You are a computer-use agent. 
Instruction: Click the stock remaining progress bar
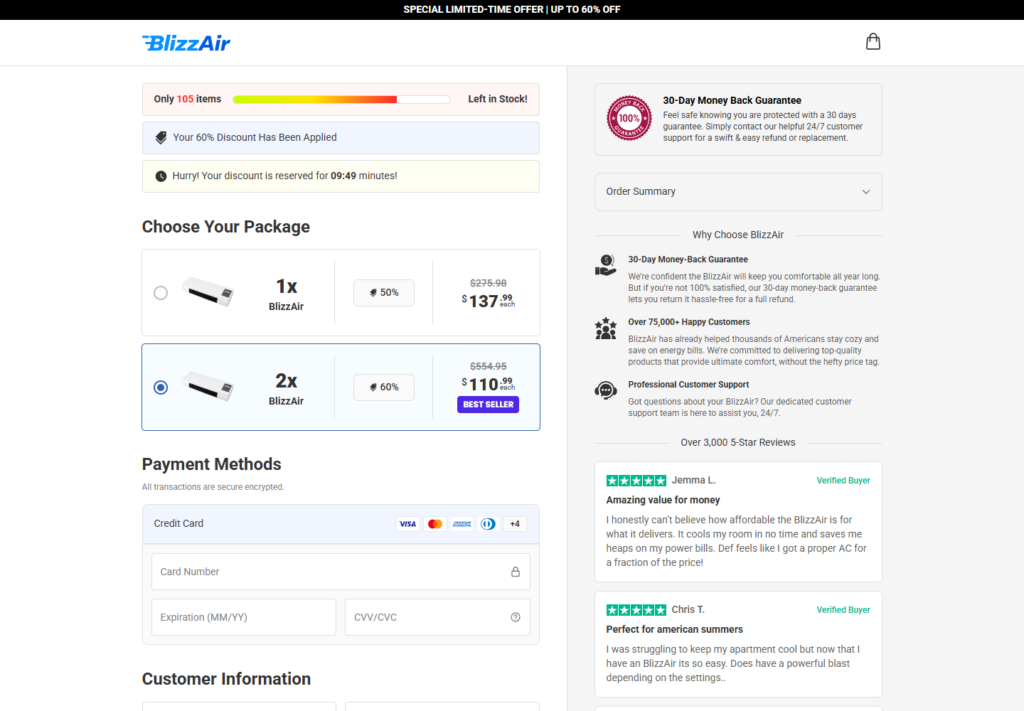pyautogui.click(x=342, y=99)
